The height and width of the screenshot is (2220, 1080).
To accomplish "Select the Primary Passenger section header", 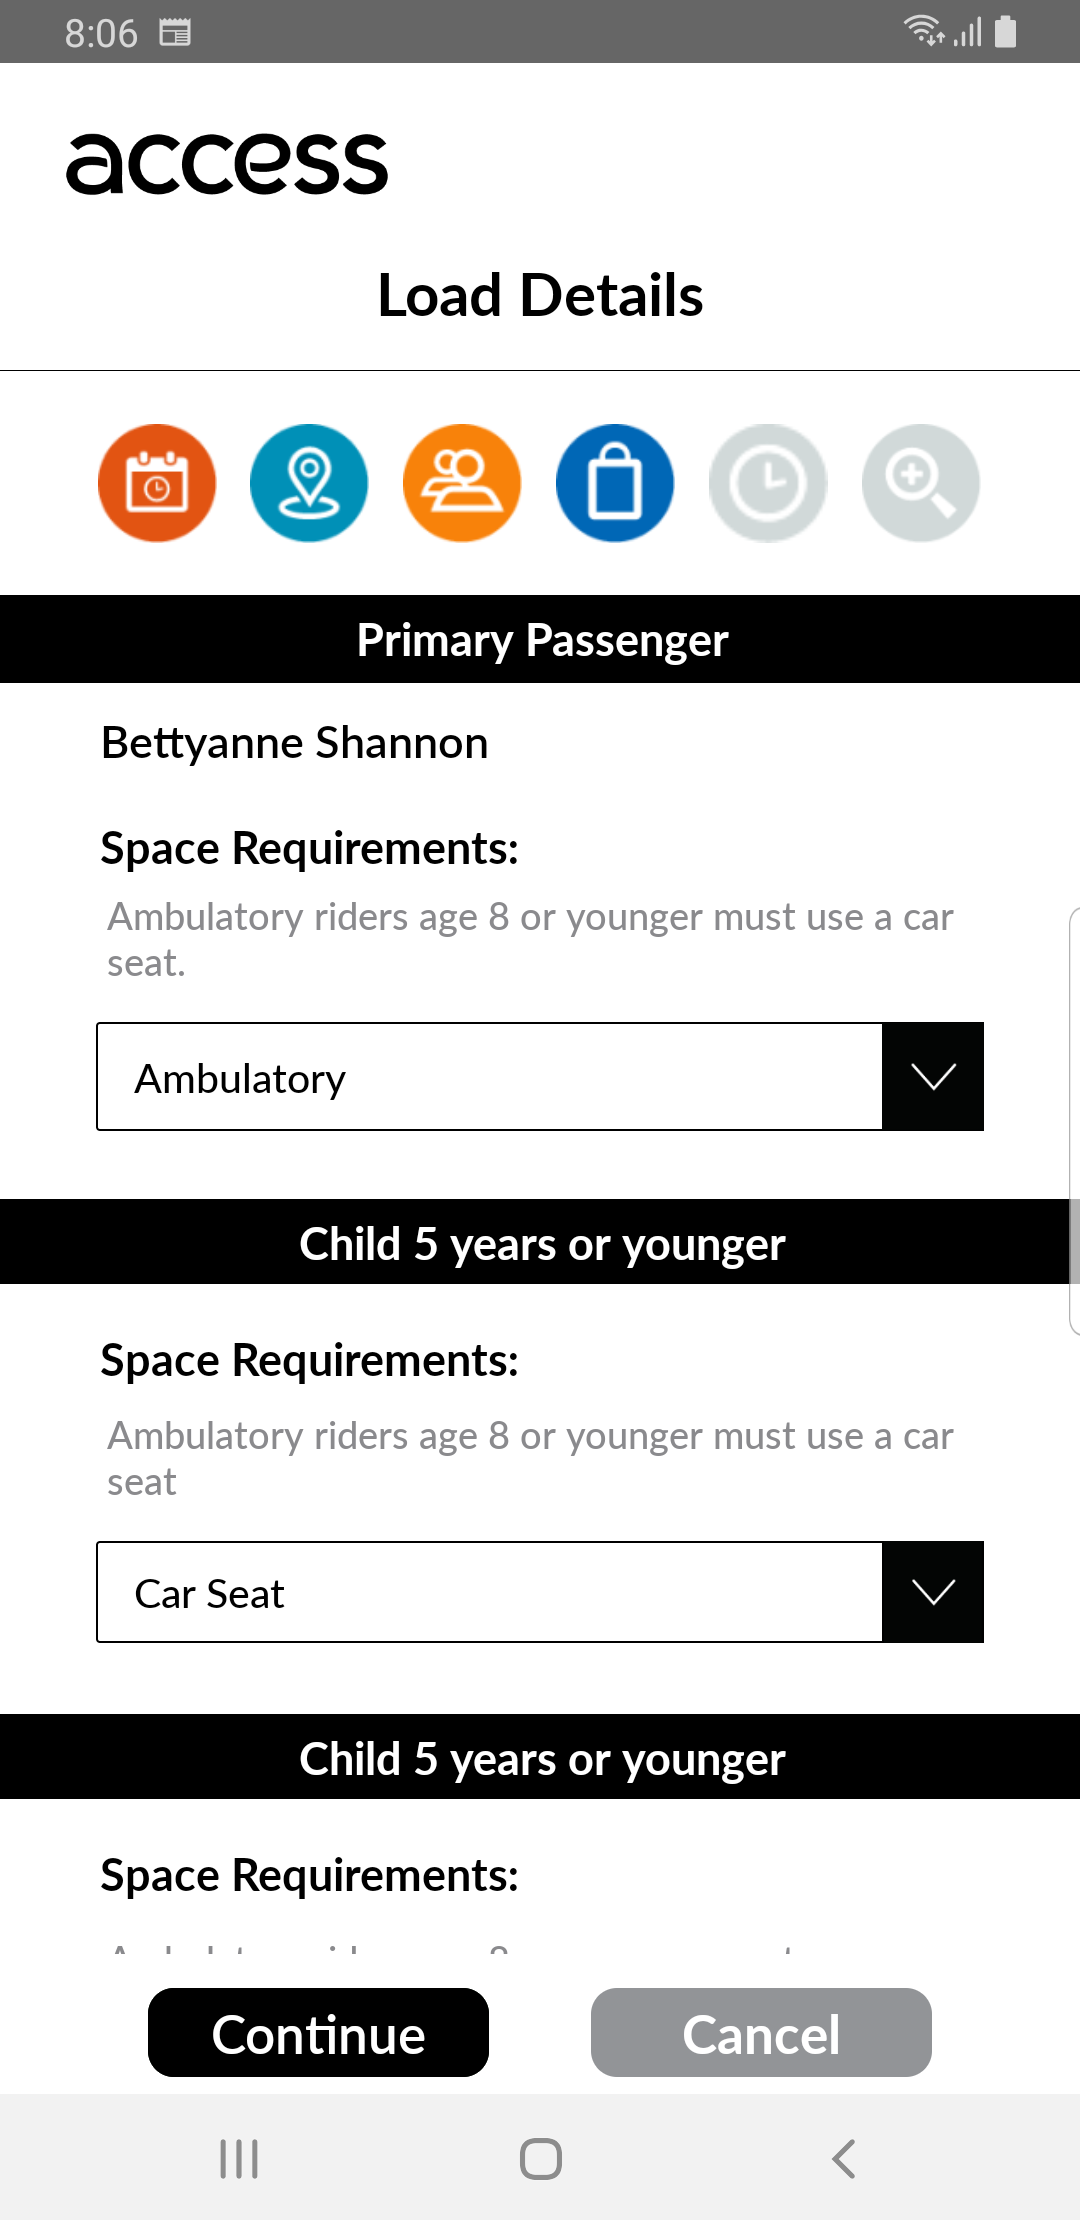I will pos(540,640).
